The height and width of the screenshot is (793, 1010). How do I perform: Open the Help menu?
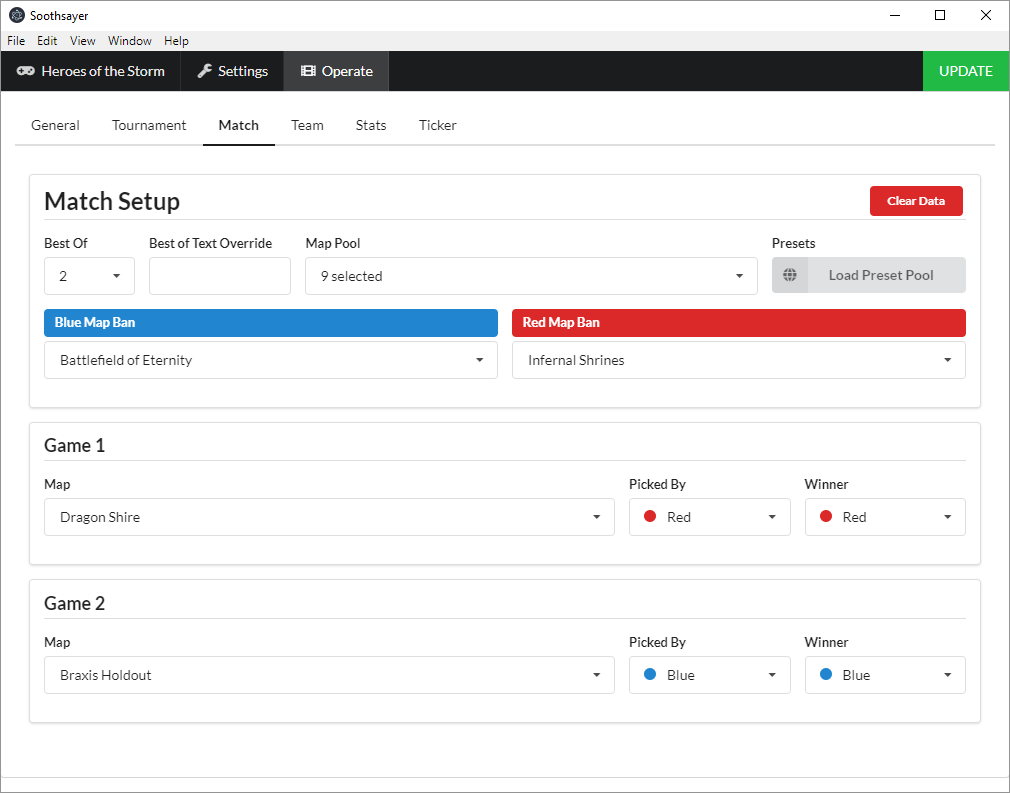click(176, 41)
